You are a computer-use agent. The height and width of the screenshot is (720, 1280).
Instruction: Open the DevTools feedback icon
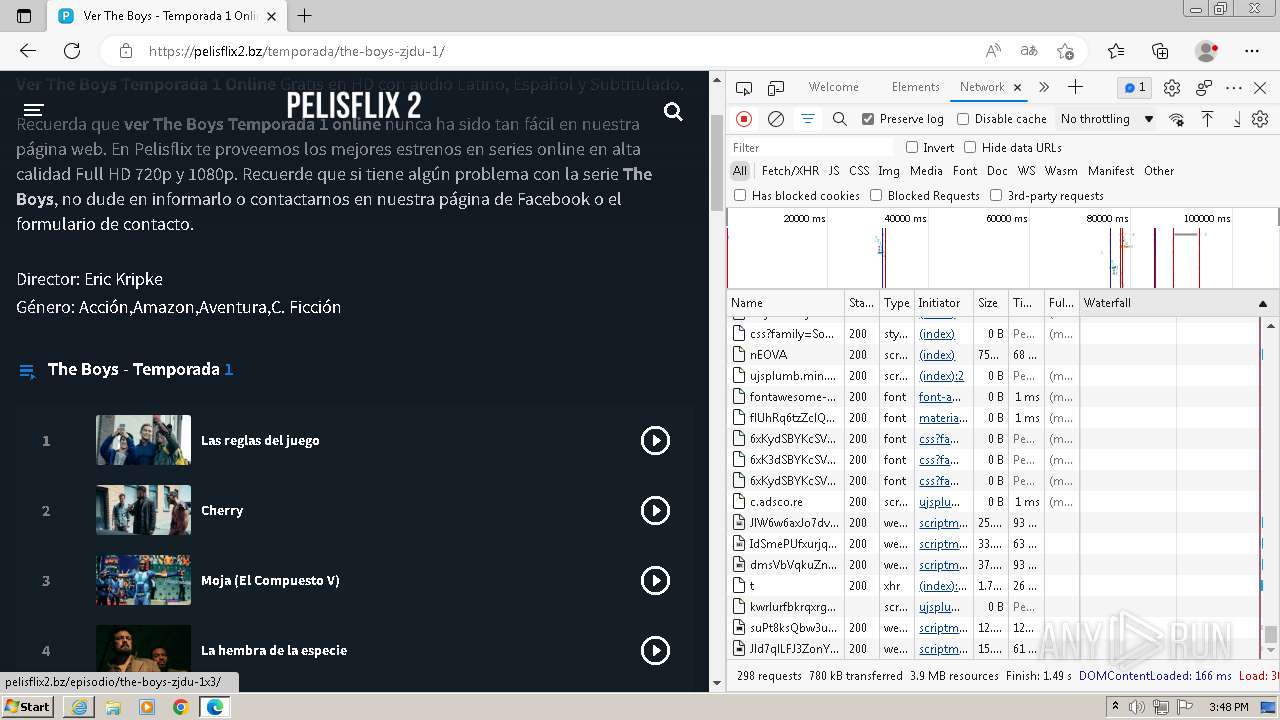[x=1204, y=88]
